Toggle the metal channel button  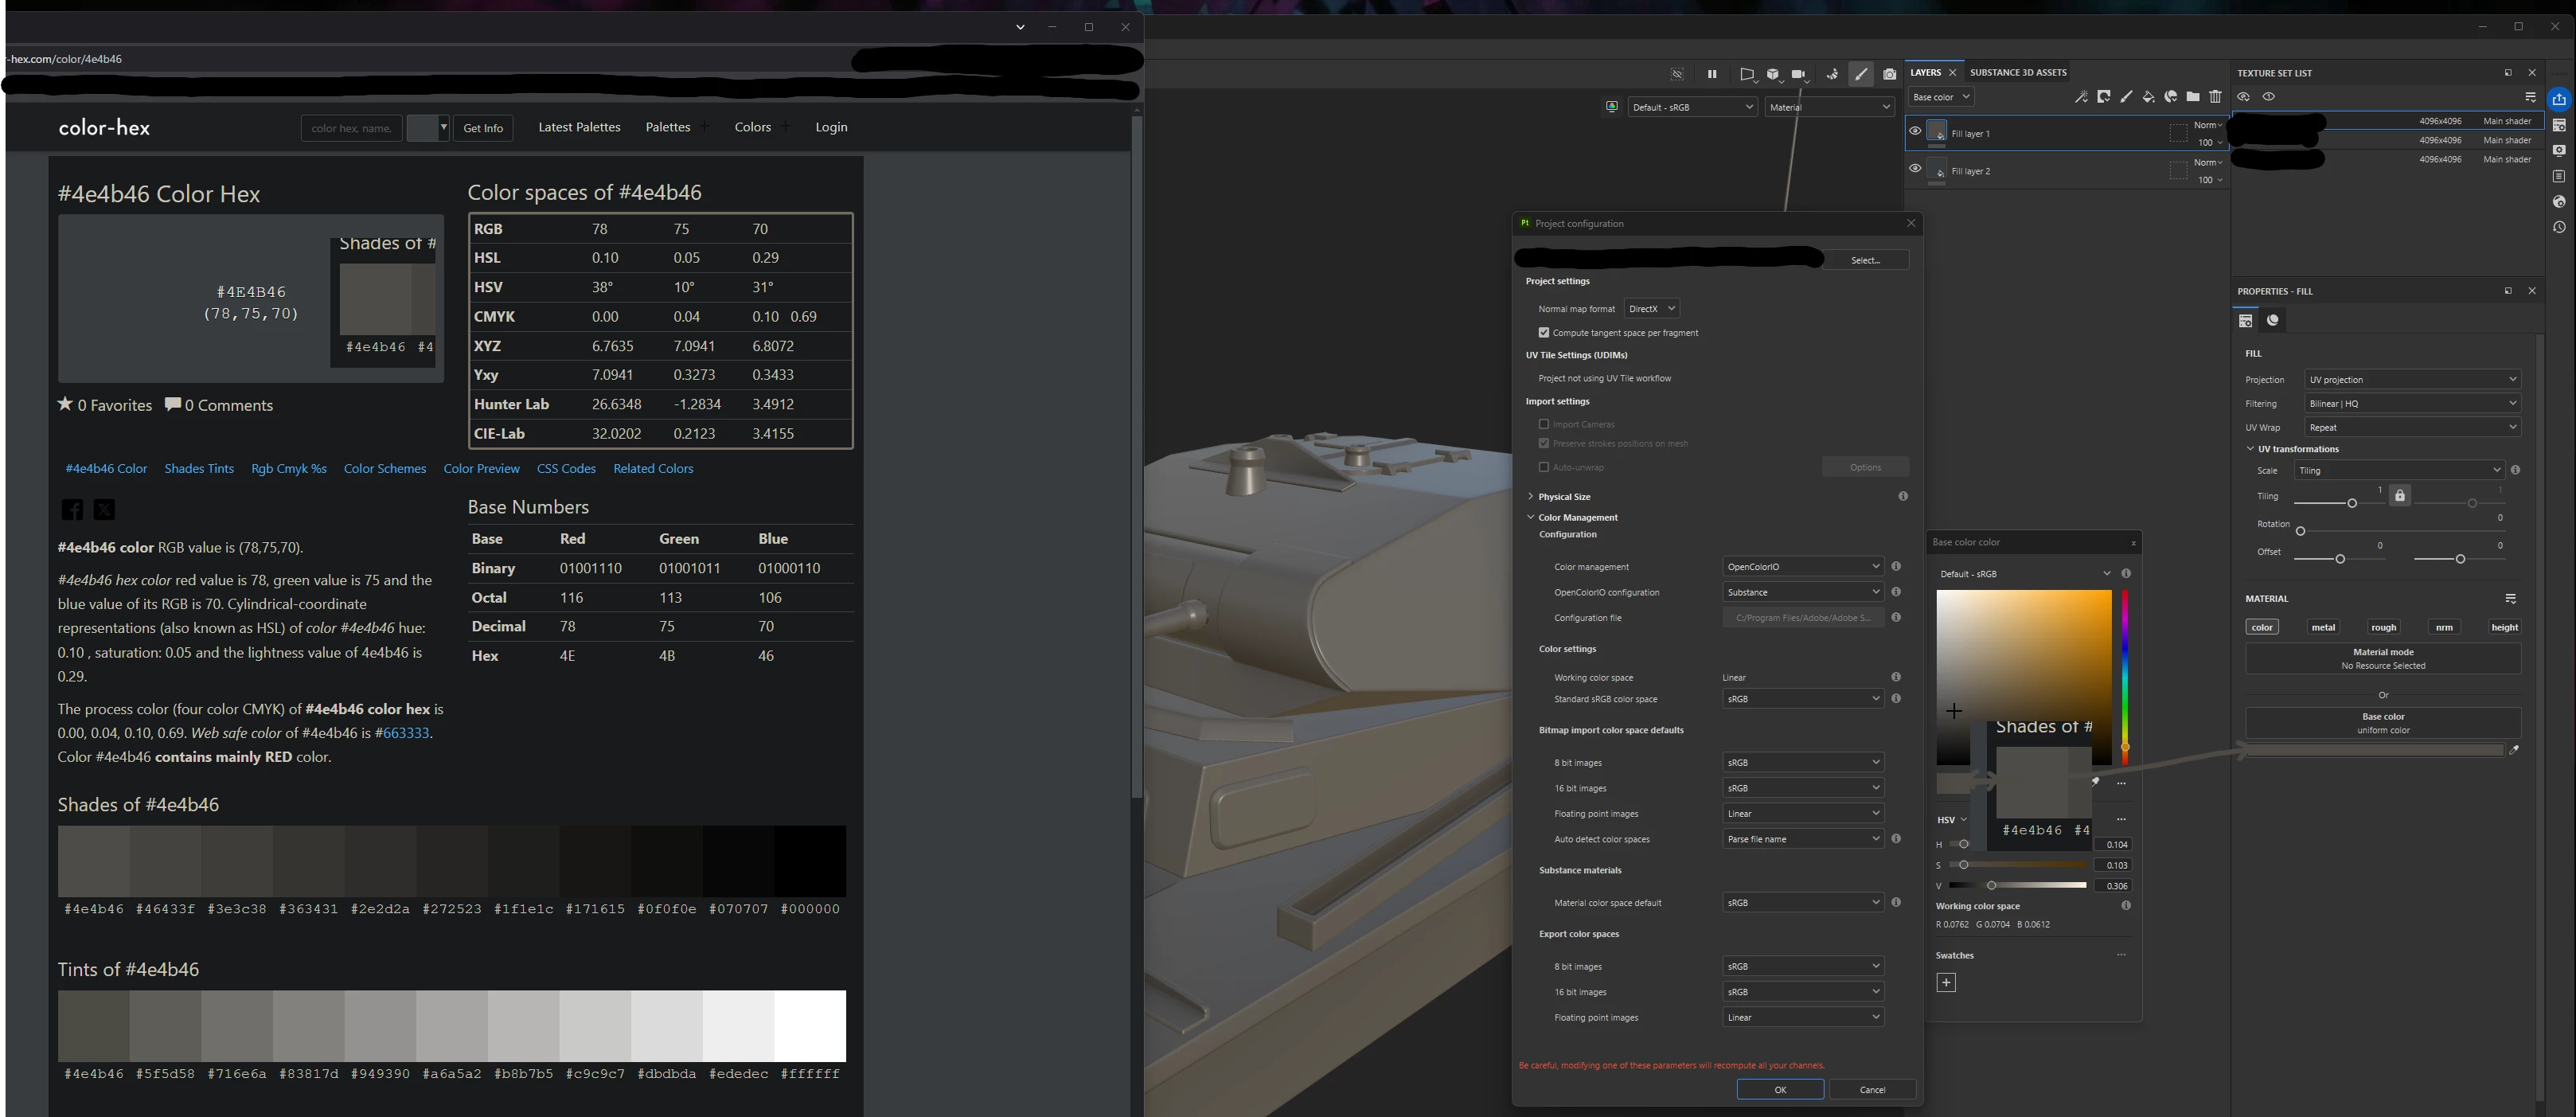pyautogui.click(x=2322, y=627)
